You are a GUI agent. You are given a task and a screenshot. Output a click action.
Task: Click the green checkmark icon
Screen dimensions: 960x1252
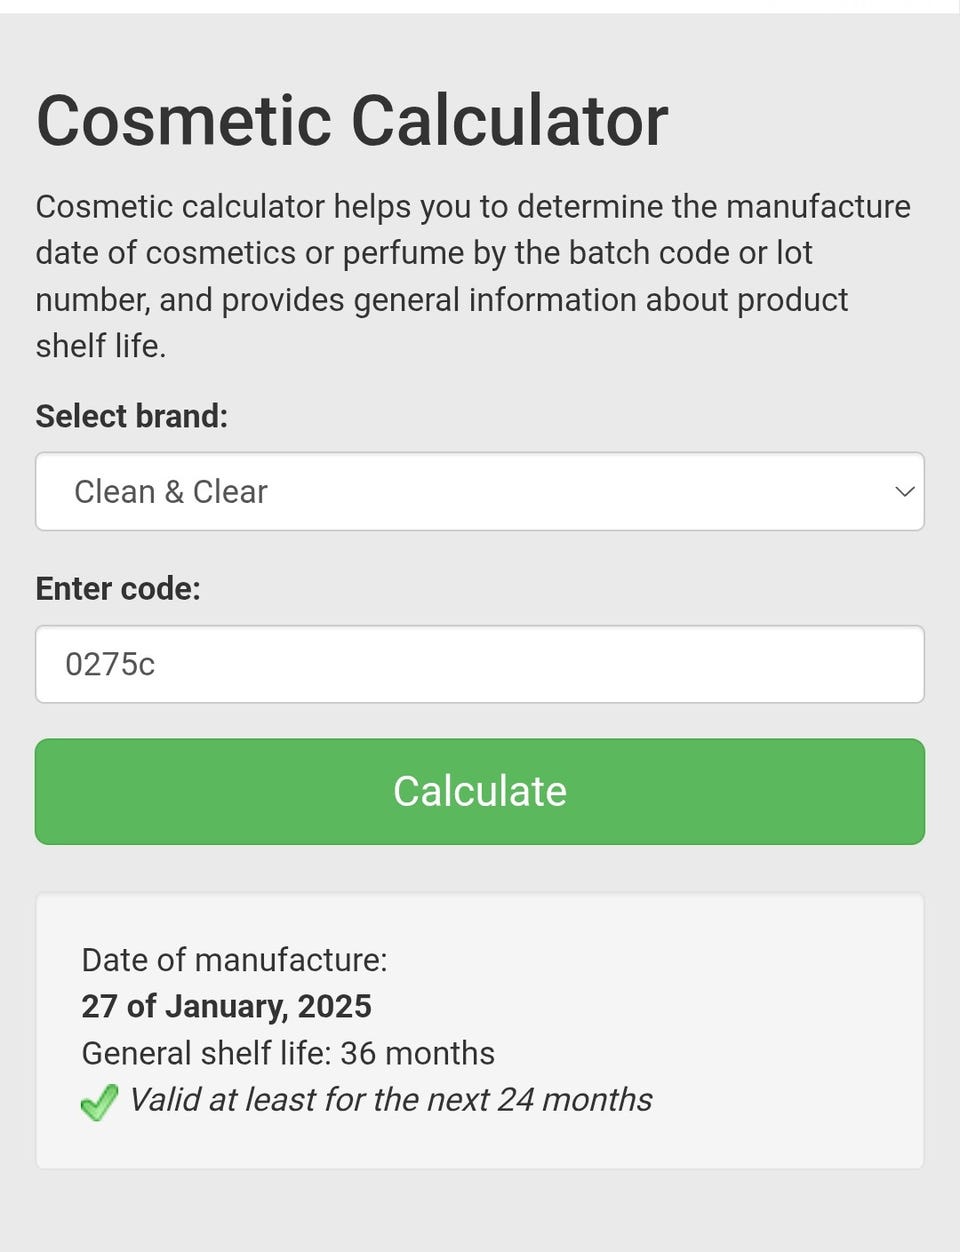point(99,1102)
